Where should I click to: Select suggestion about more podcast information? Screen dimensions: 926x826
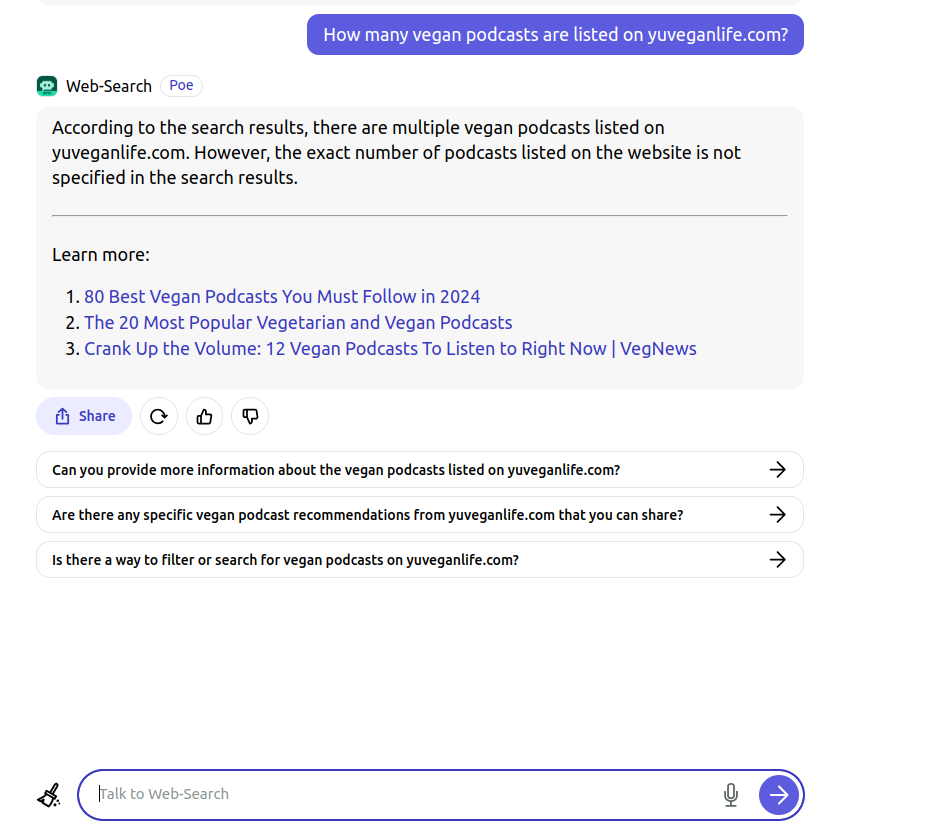click(x=420, y=470)
